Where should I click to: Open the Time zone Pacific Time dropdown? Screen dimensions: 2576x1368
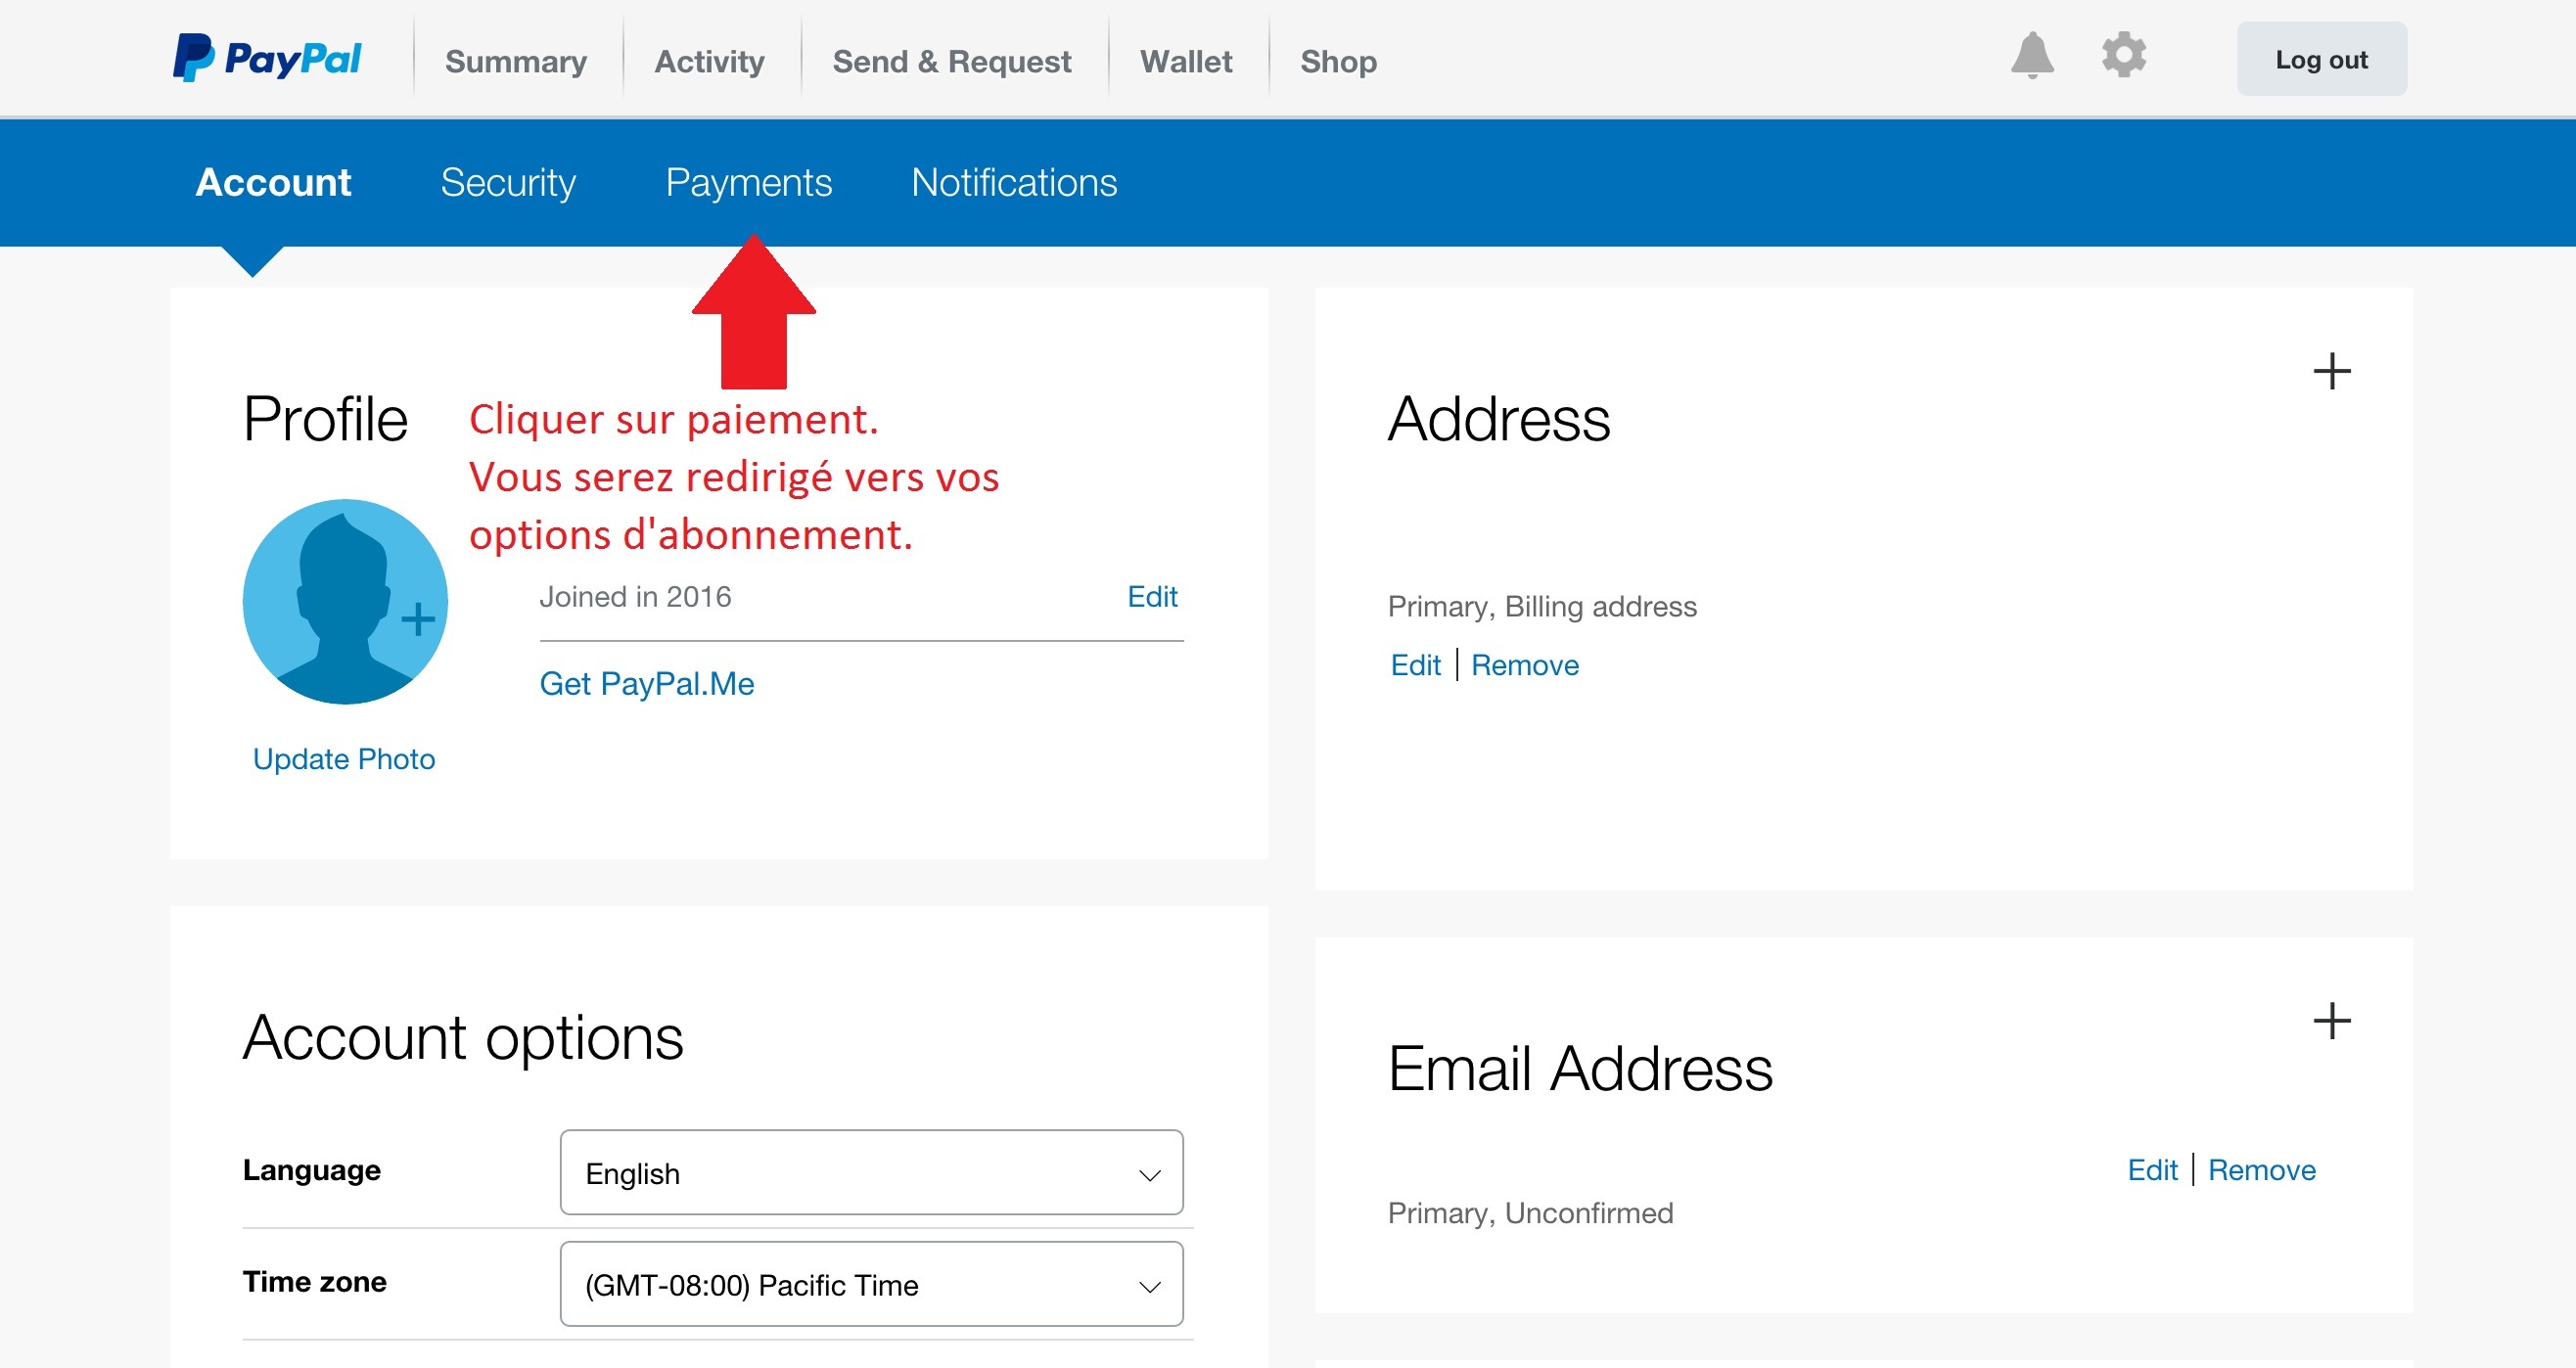(871, 1284)
